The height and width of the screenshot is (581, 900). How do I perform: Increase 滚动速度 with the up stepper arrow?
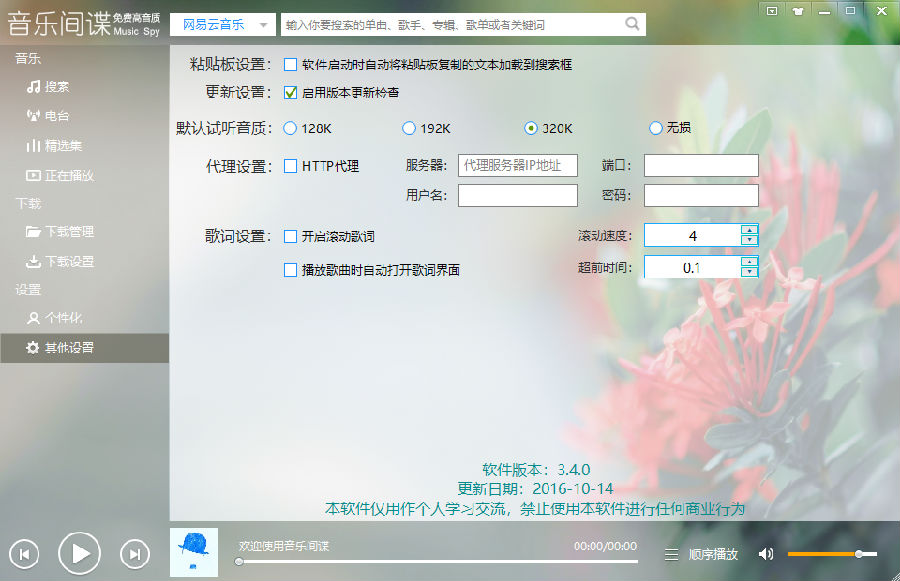(x=748, y=230)
